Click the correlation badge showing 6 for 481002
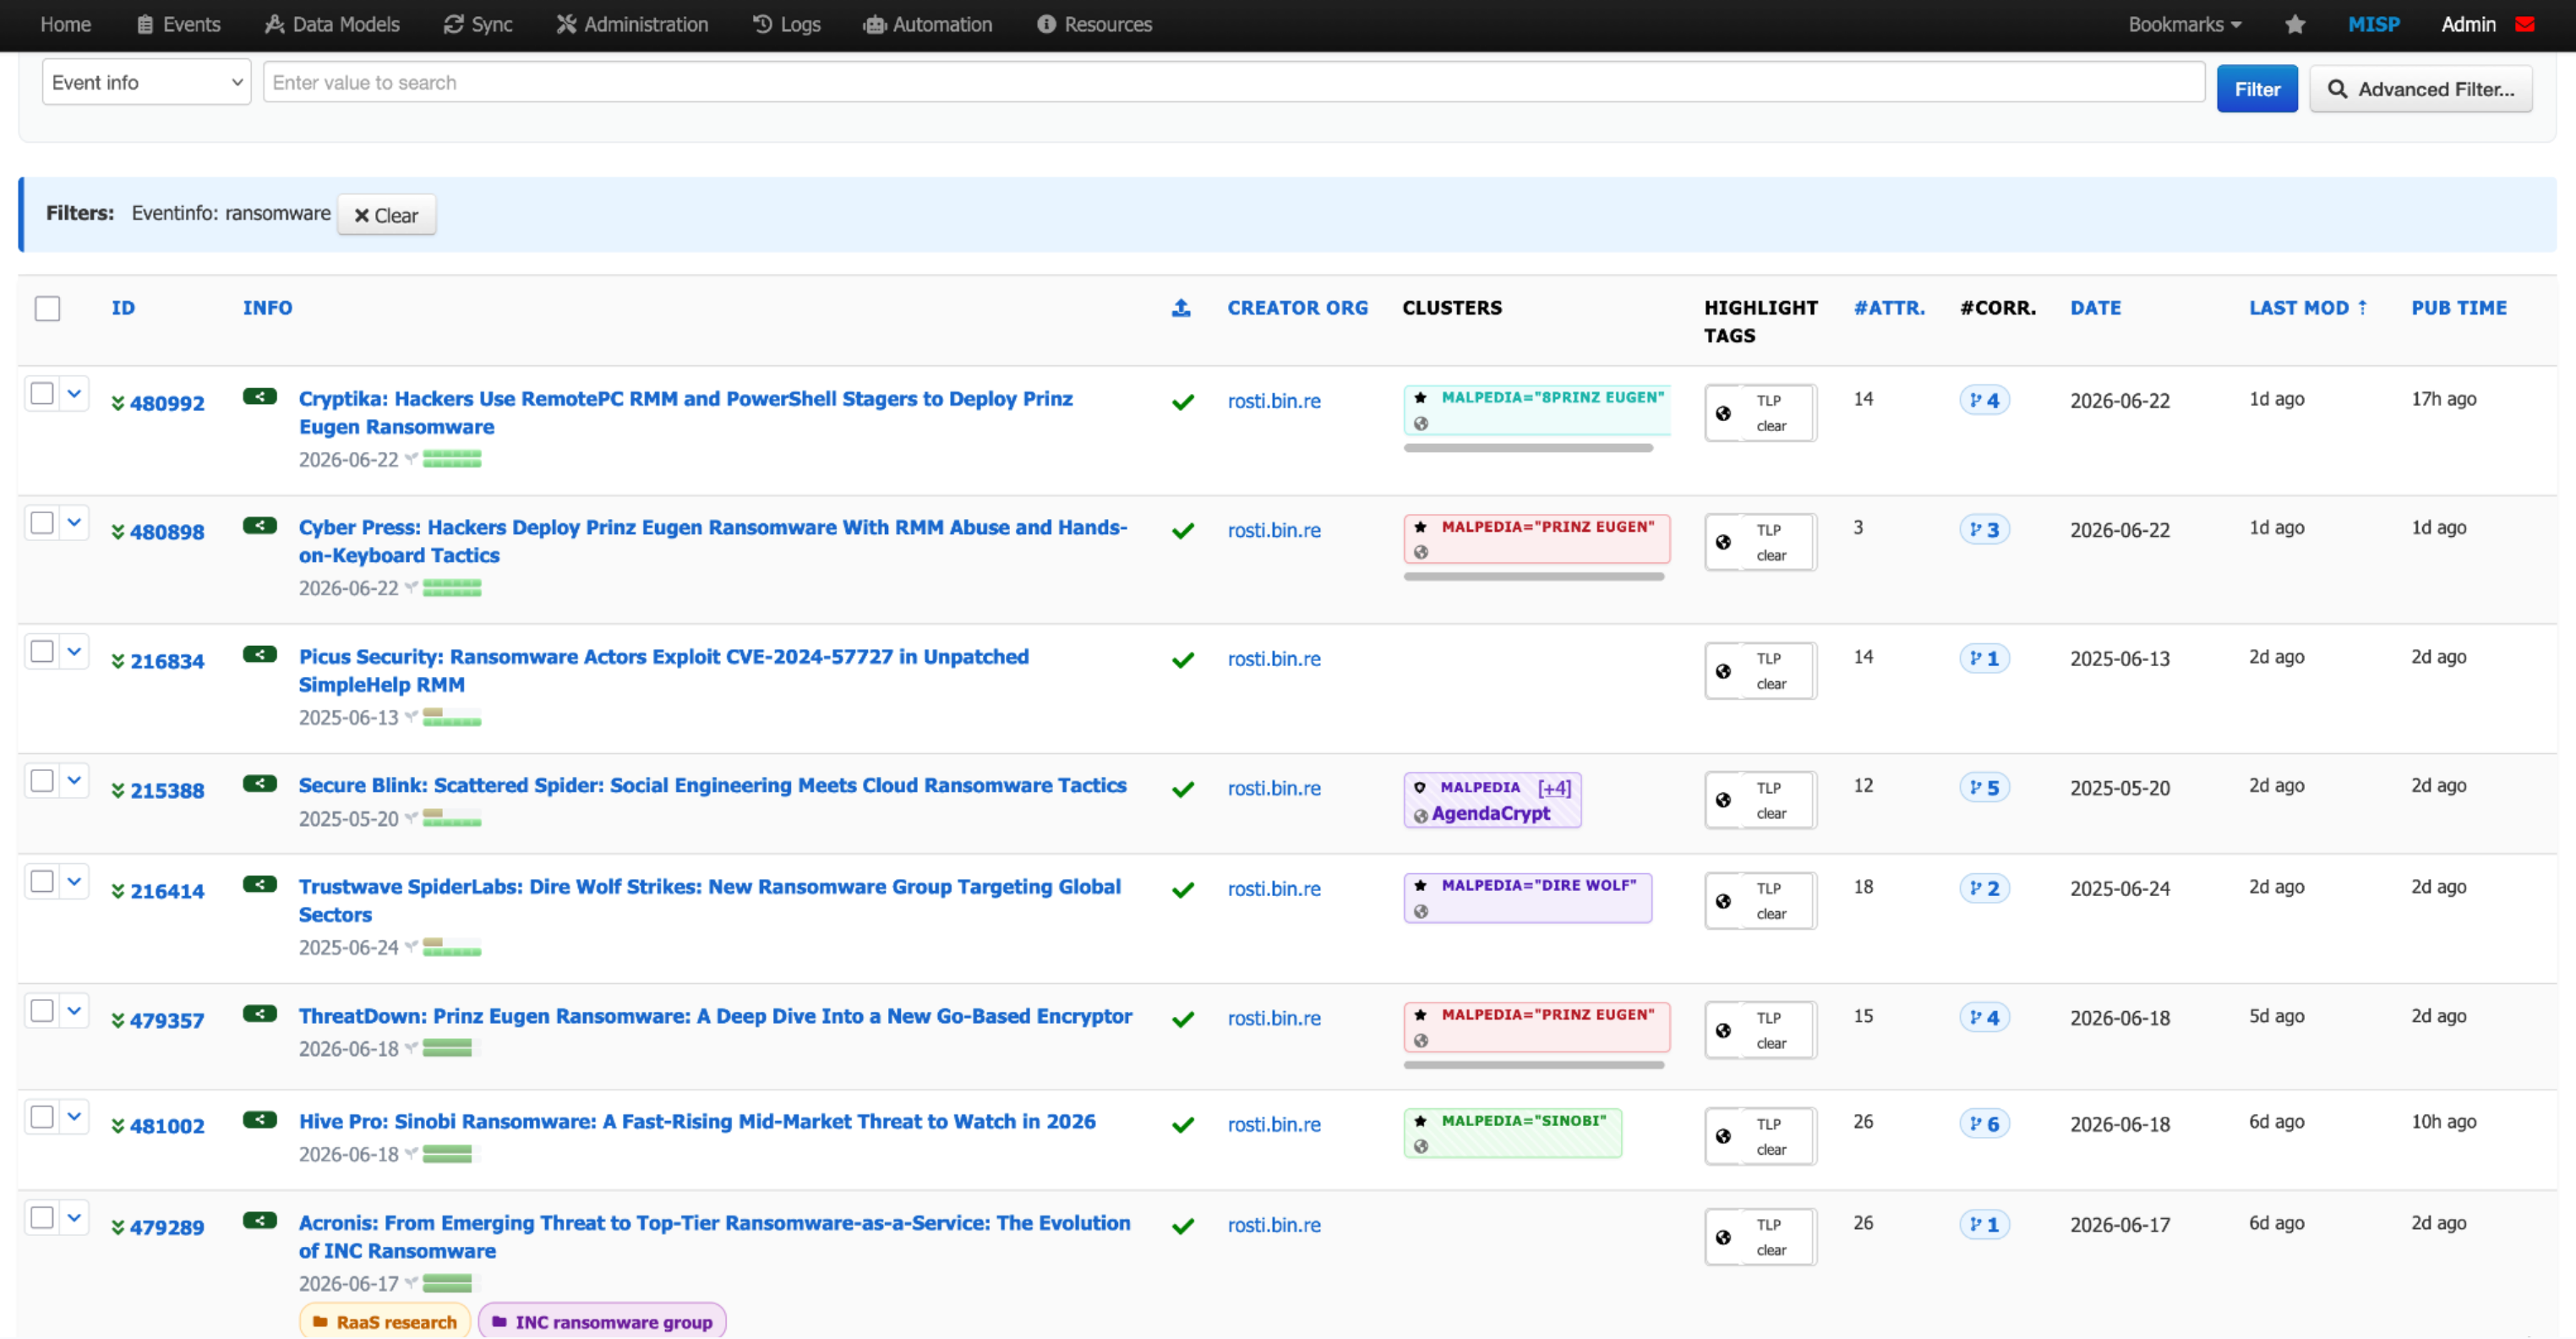The height and width of the screenshot is (1339, 2576). 1984,1123
